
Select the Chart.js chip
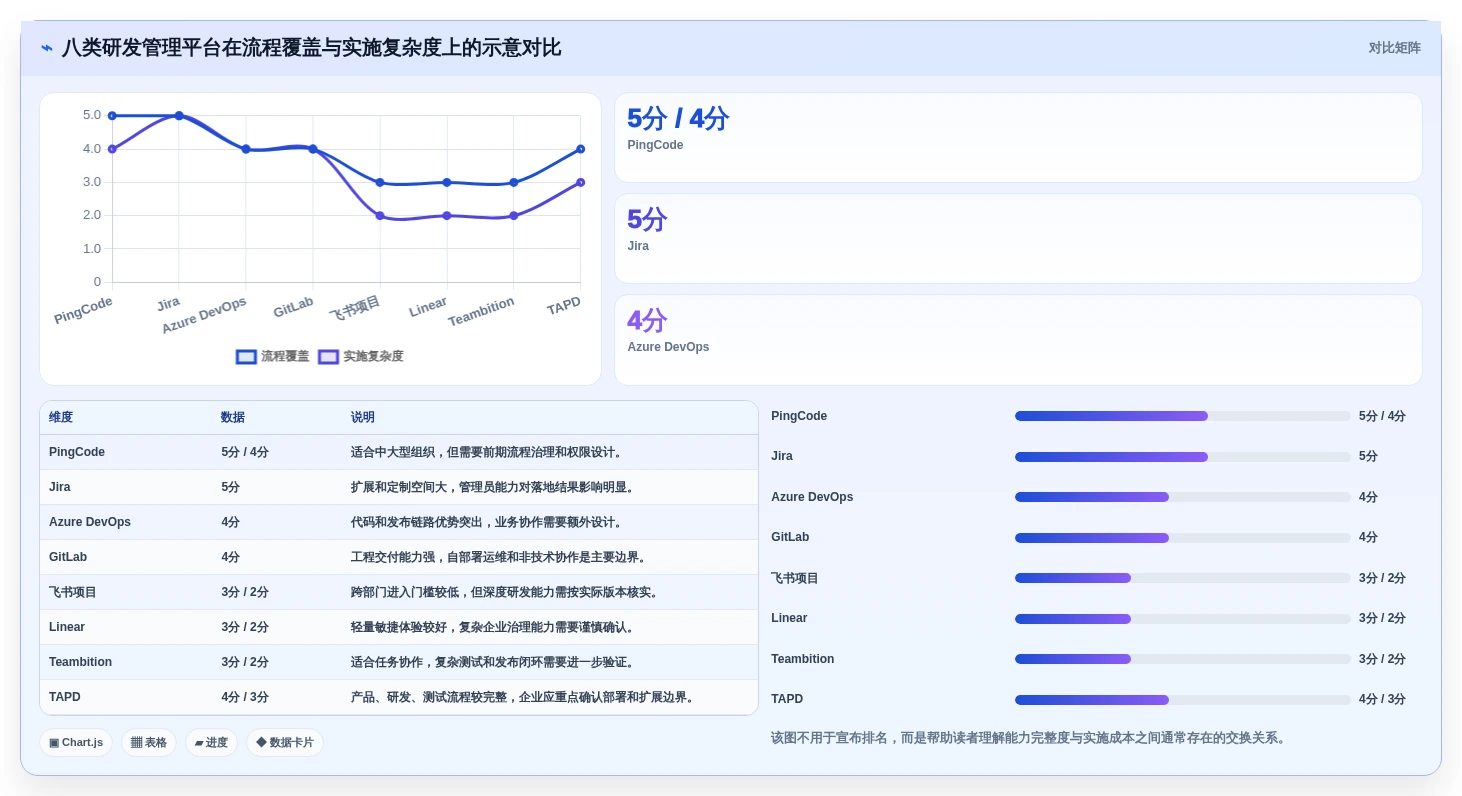(x=76, y=743)
